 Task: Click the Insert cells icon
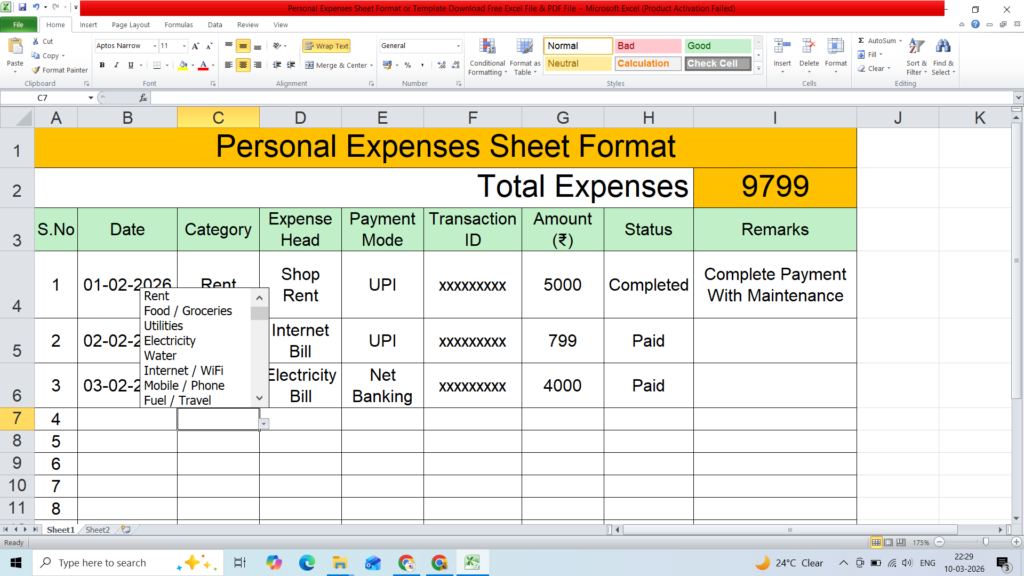click(x=782, y=47)
